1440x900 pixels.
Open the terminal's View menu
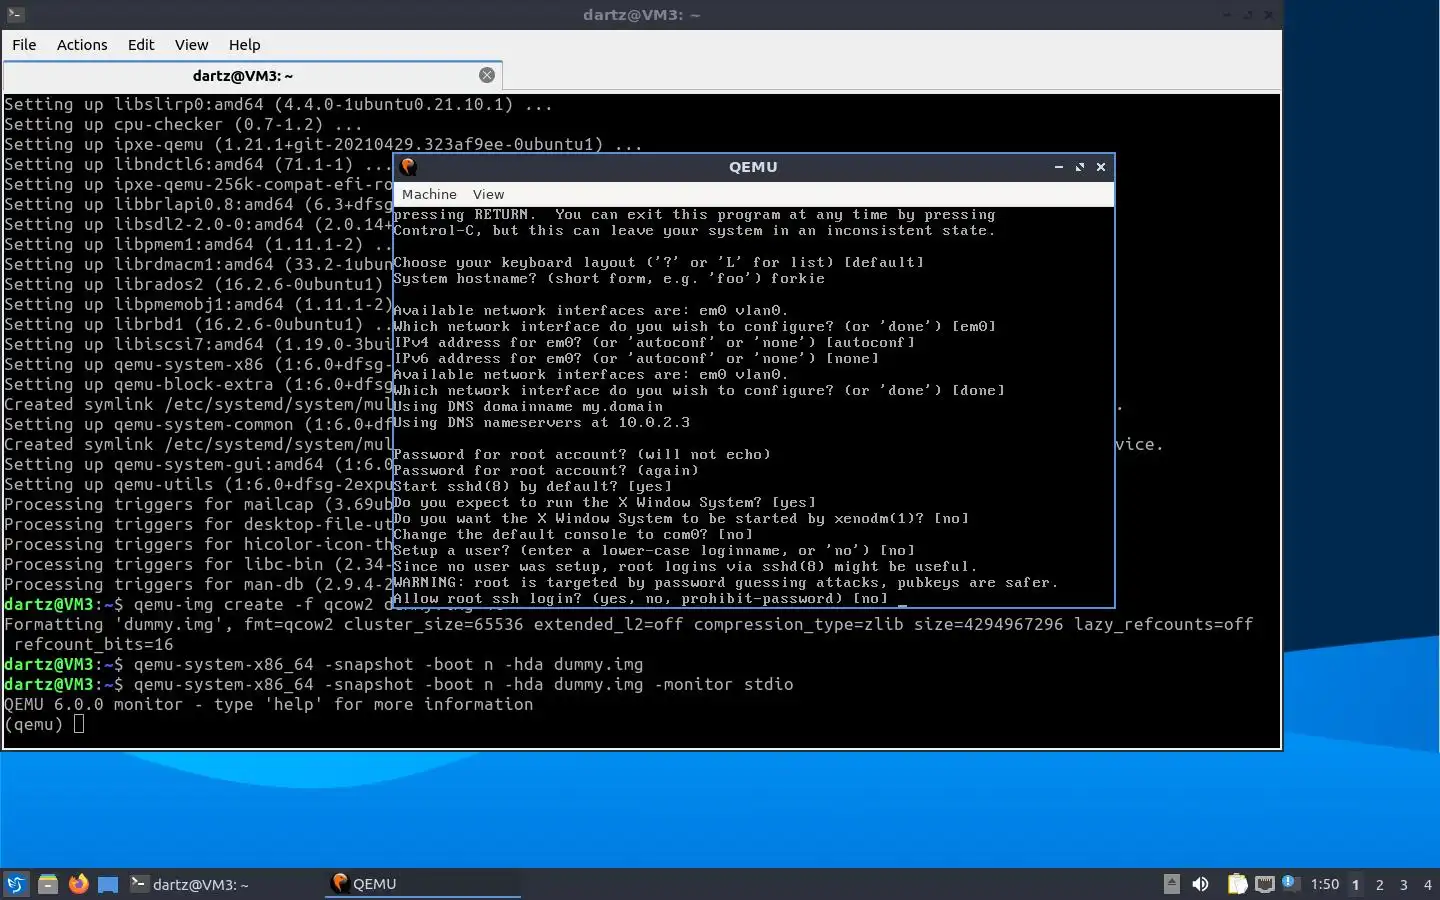coord(191,45)
